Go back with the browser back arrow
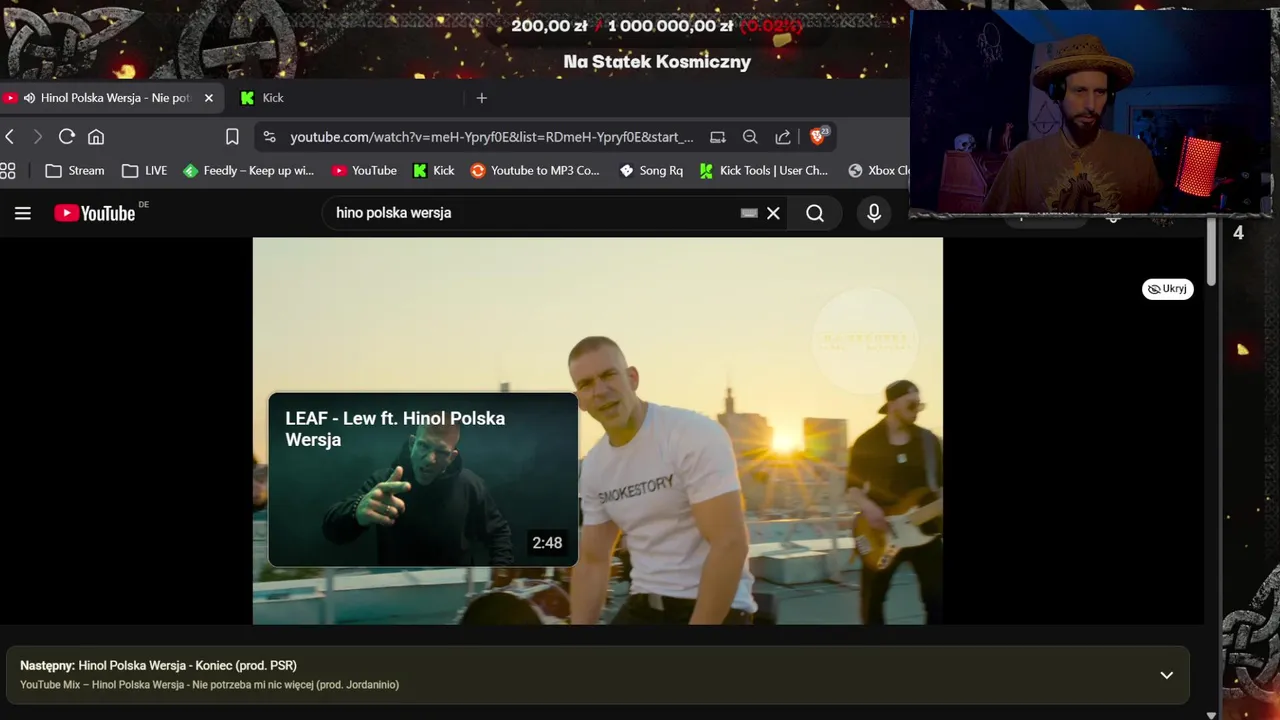Viewport: 1280px width, 720px height. (10, 137)
